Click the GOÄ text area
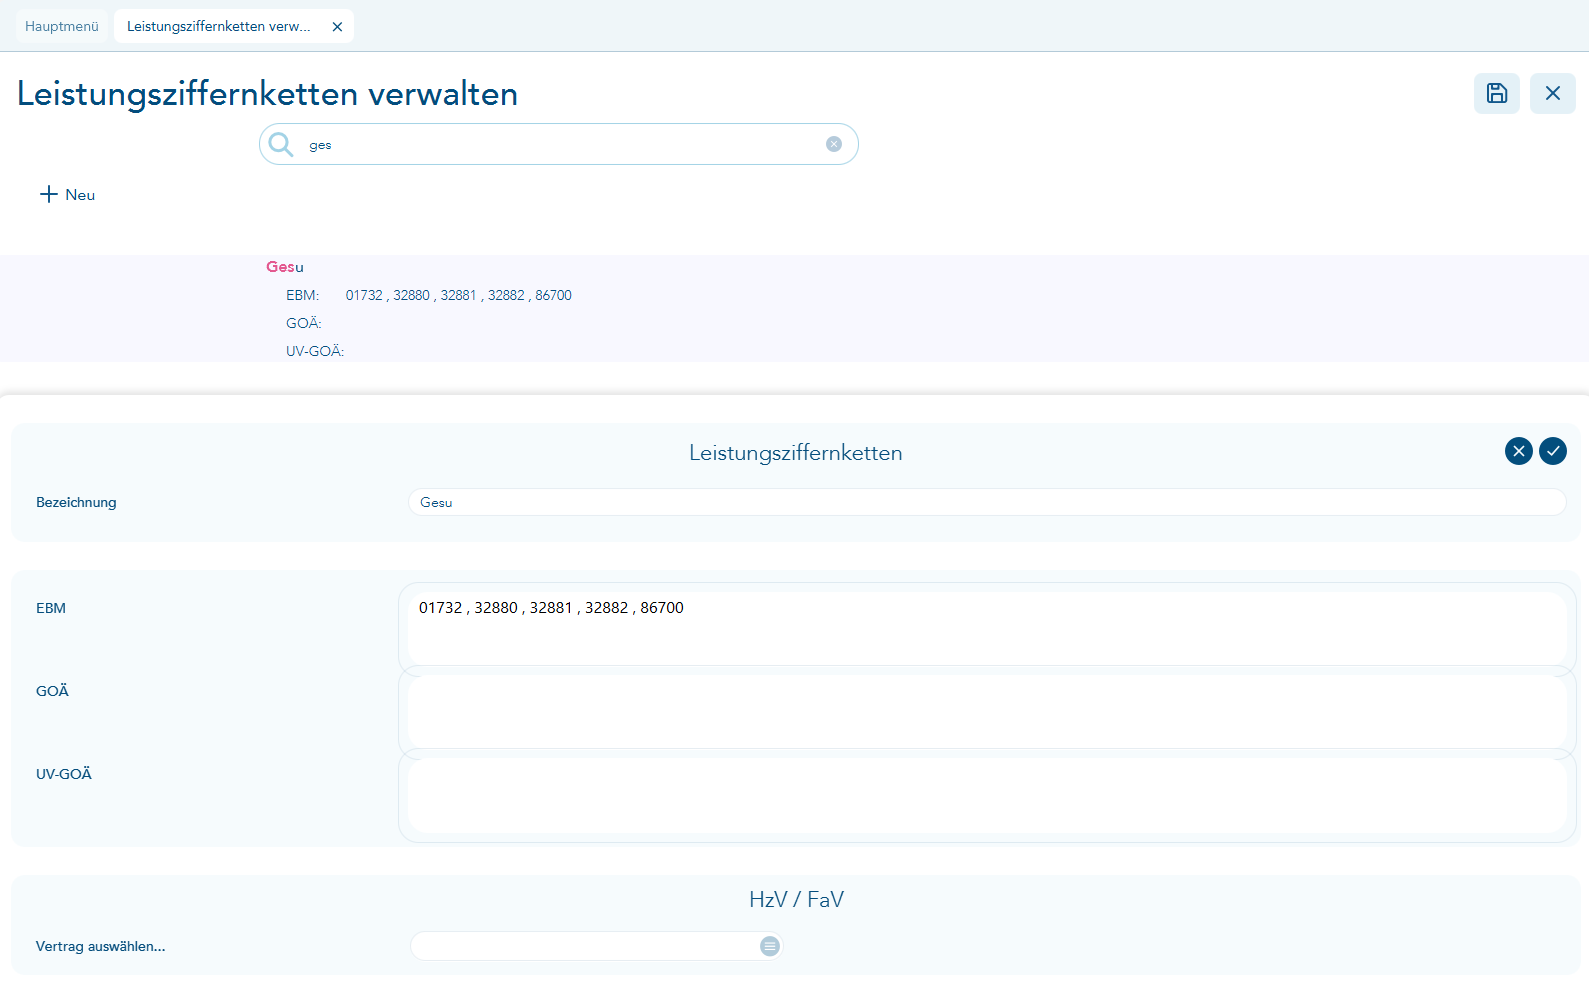 986,711
